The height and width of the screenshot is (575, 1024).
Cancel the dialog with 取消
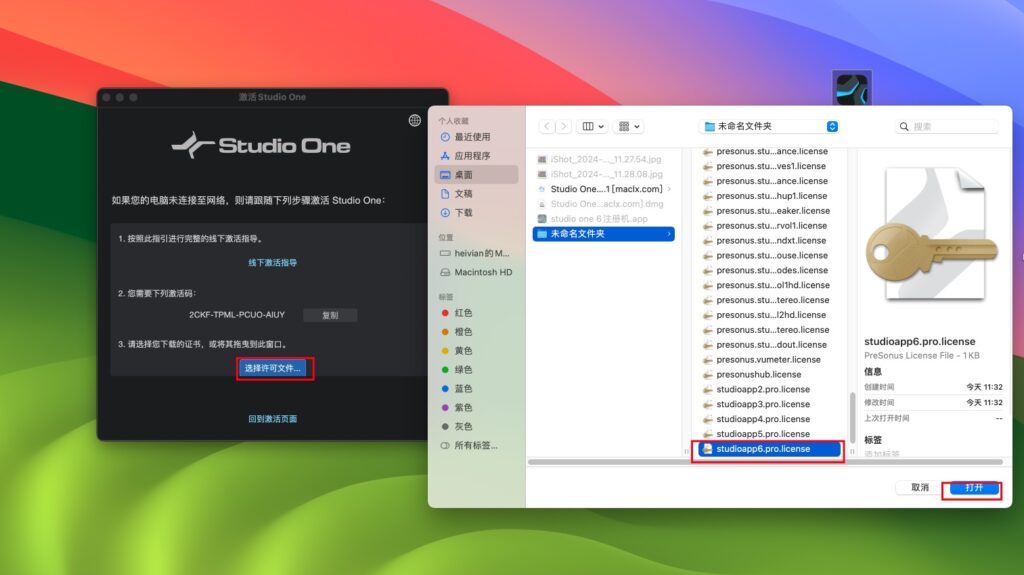tap(920, 488)
